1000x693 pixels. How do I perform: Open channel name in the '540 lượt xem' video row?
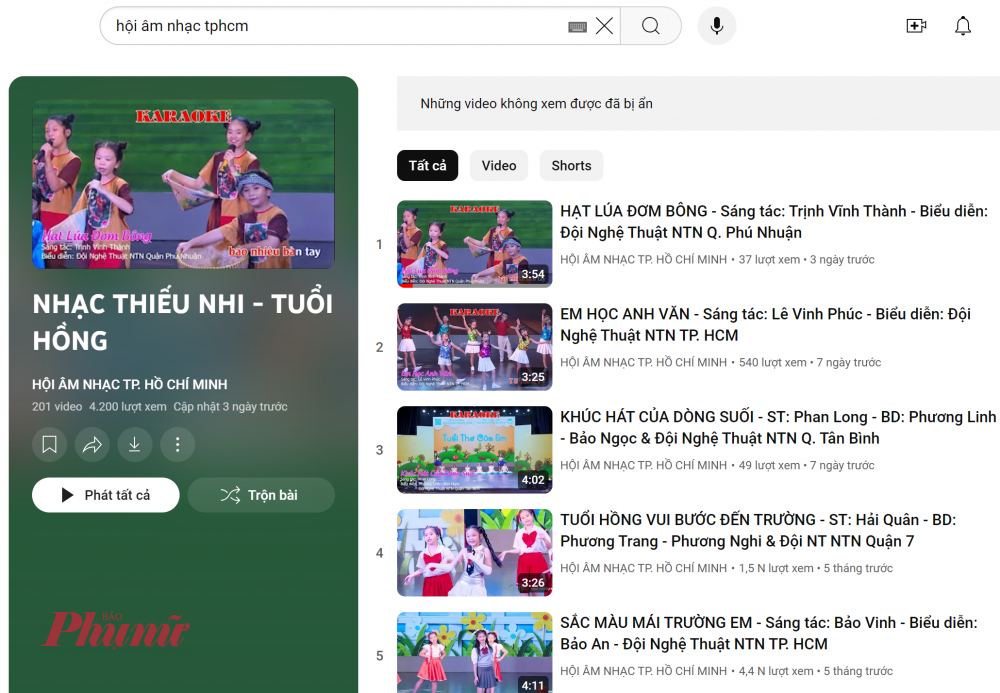click(x=643, y=362)
